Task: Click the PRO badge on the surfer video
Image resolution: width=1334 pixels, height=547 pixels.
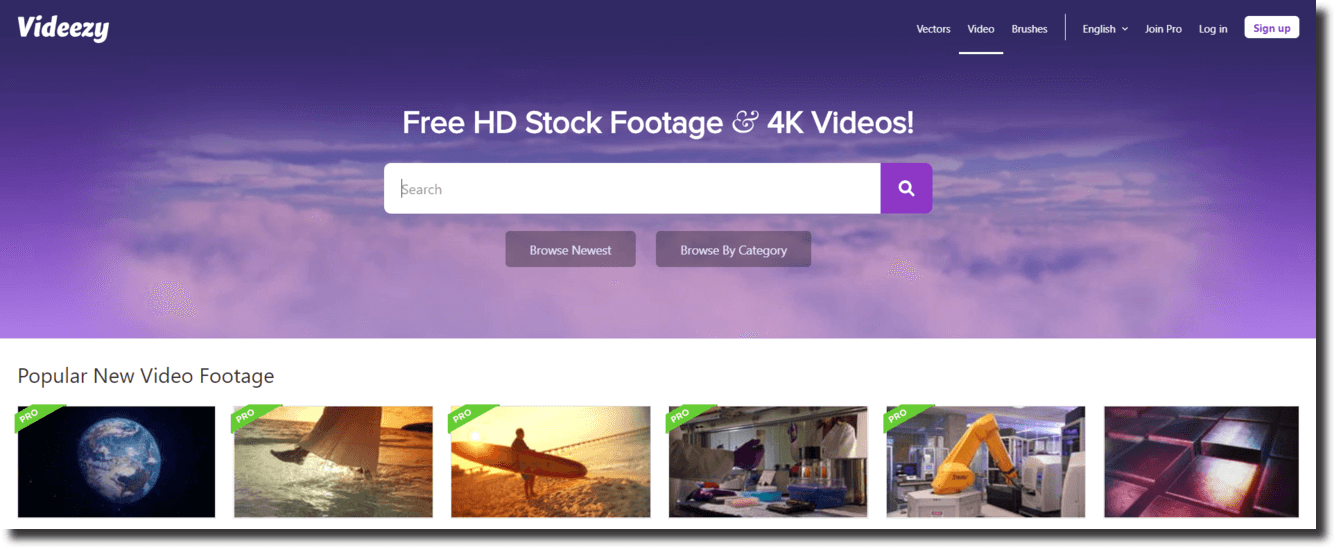Action: 469,416
